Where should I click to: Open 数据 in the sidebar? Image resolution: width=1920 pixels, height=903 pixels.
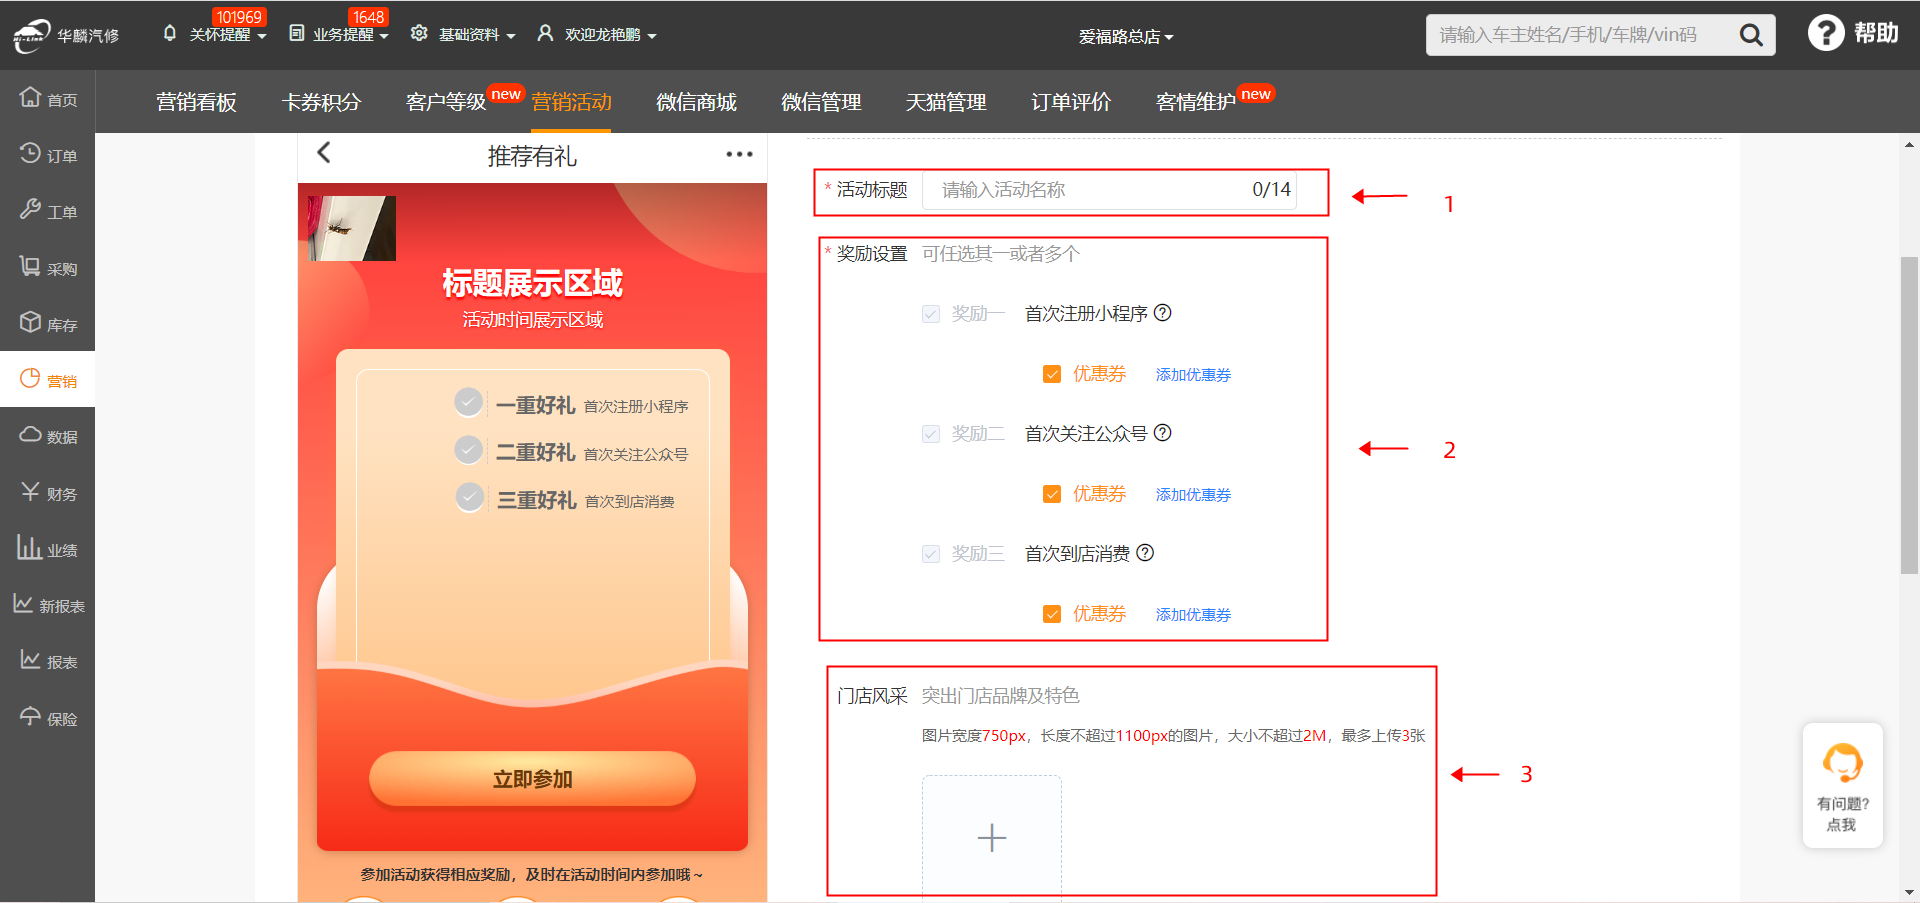48,436
